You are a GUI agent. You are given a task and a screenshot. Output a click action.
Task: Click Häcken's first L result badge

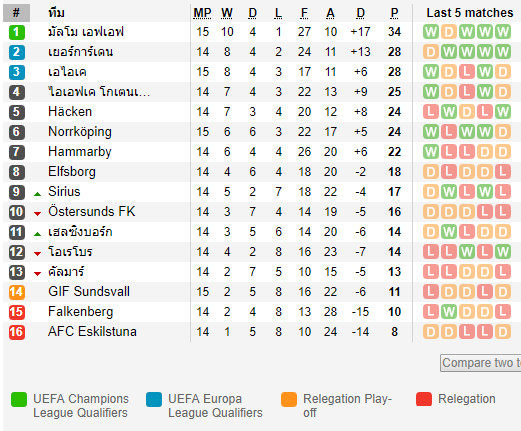(x=431, y=112)
